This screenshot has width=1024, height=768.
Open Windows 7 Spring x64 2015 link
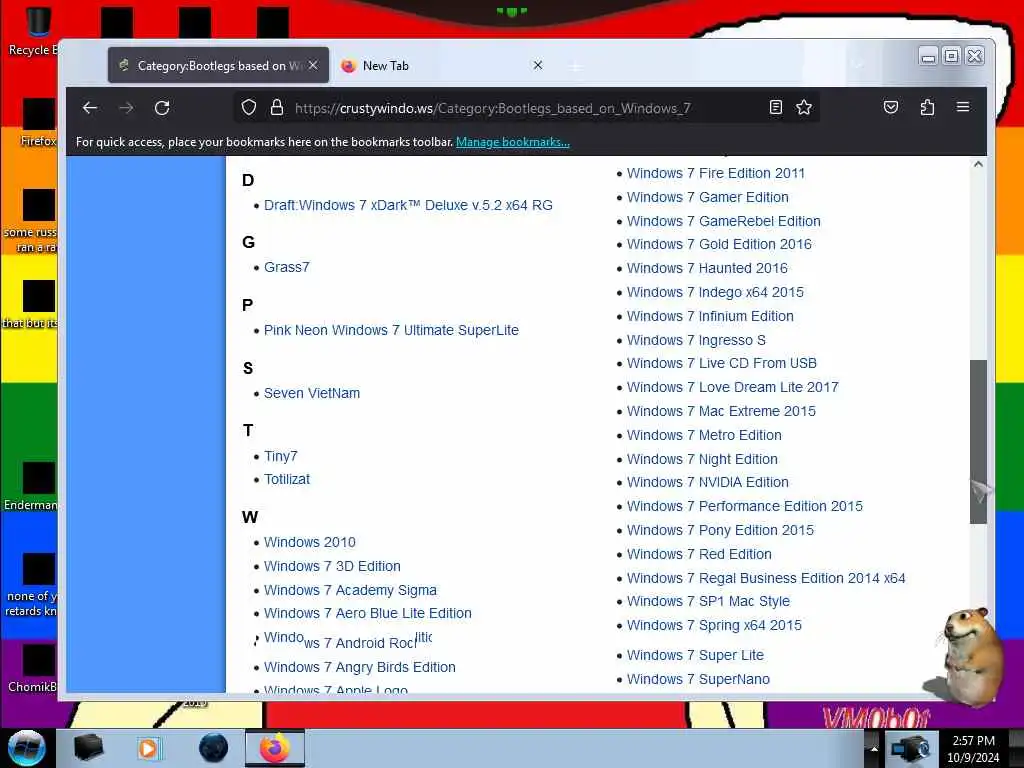(x=714, y=625)
